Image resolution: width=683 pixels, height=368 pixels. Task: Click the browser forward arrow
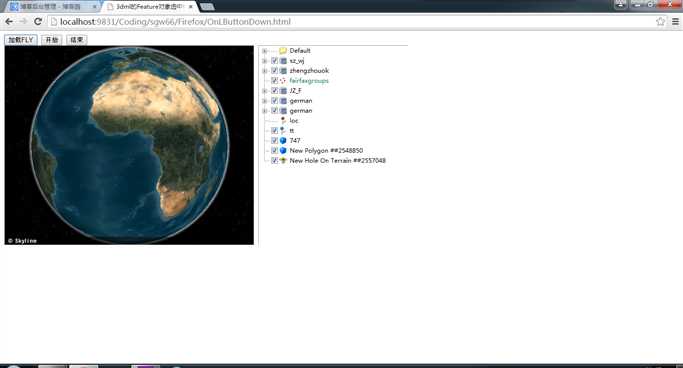point(24,21)
